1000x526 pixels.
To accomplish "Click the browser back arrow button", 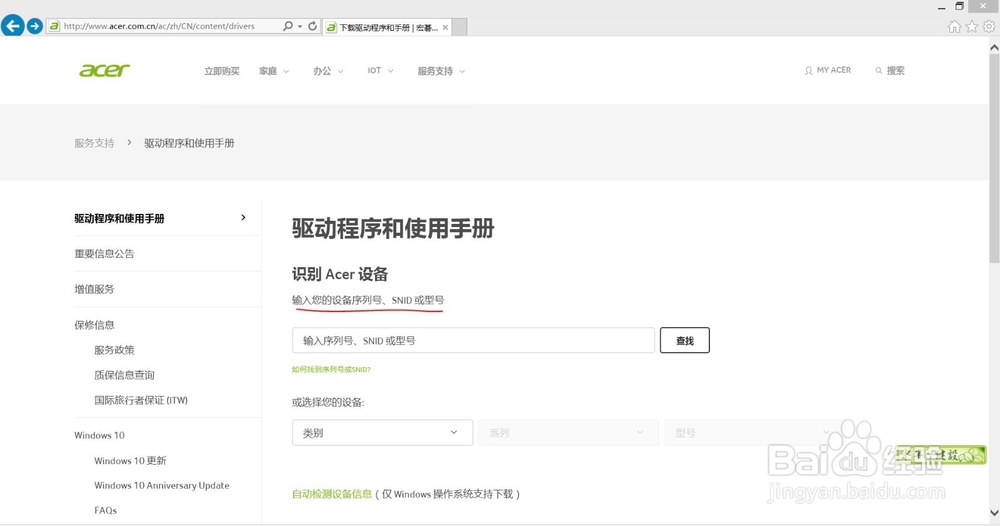I will point(13,26).
